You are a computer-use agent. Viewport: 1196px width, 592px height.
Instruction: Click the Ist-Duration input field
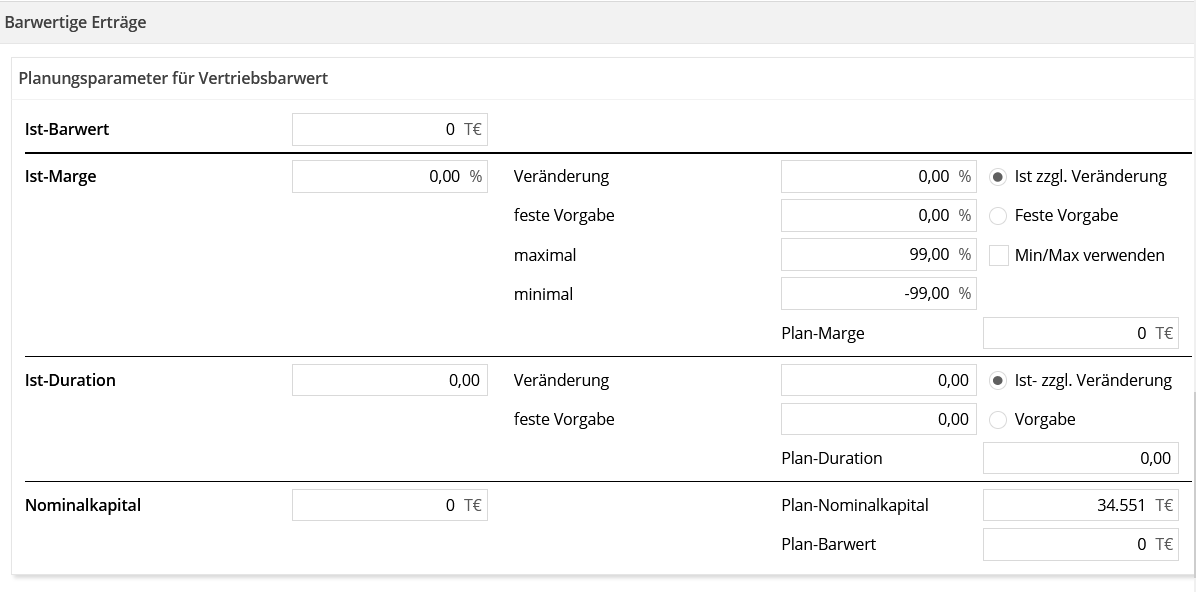point(390,380)
